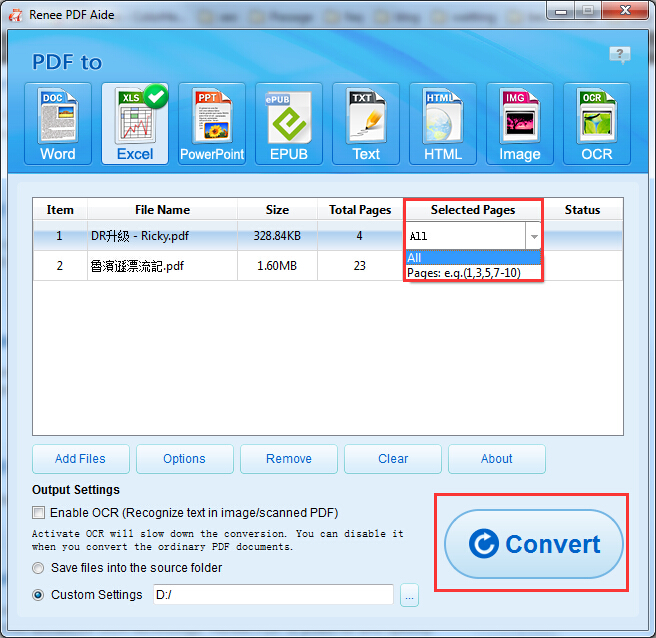656x638 pixels.
Task: Choose HTML conversion format
Action: pyautogui.click(x=443, y=123)
